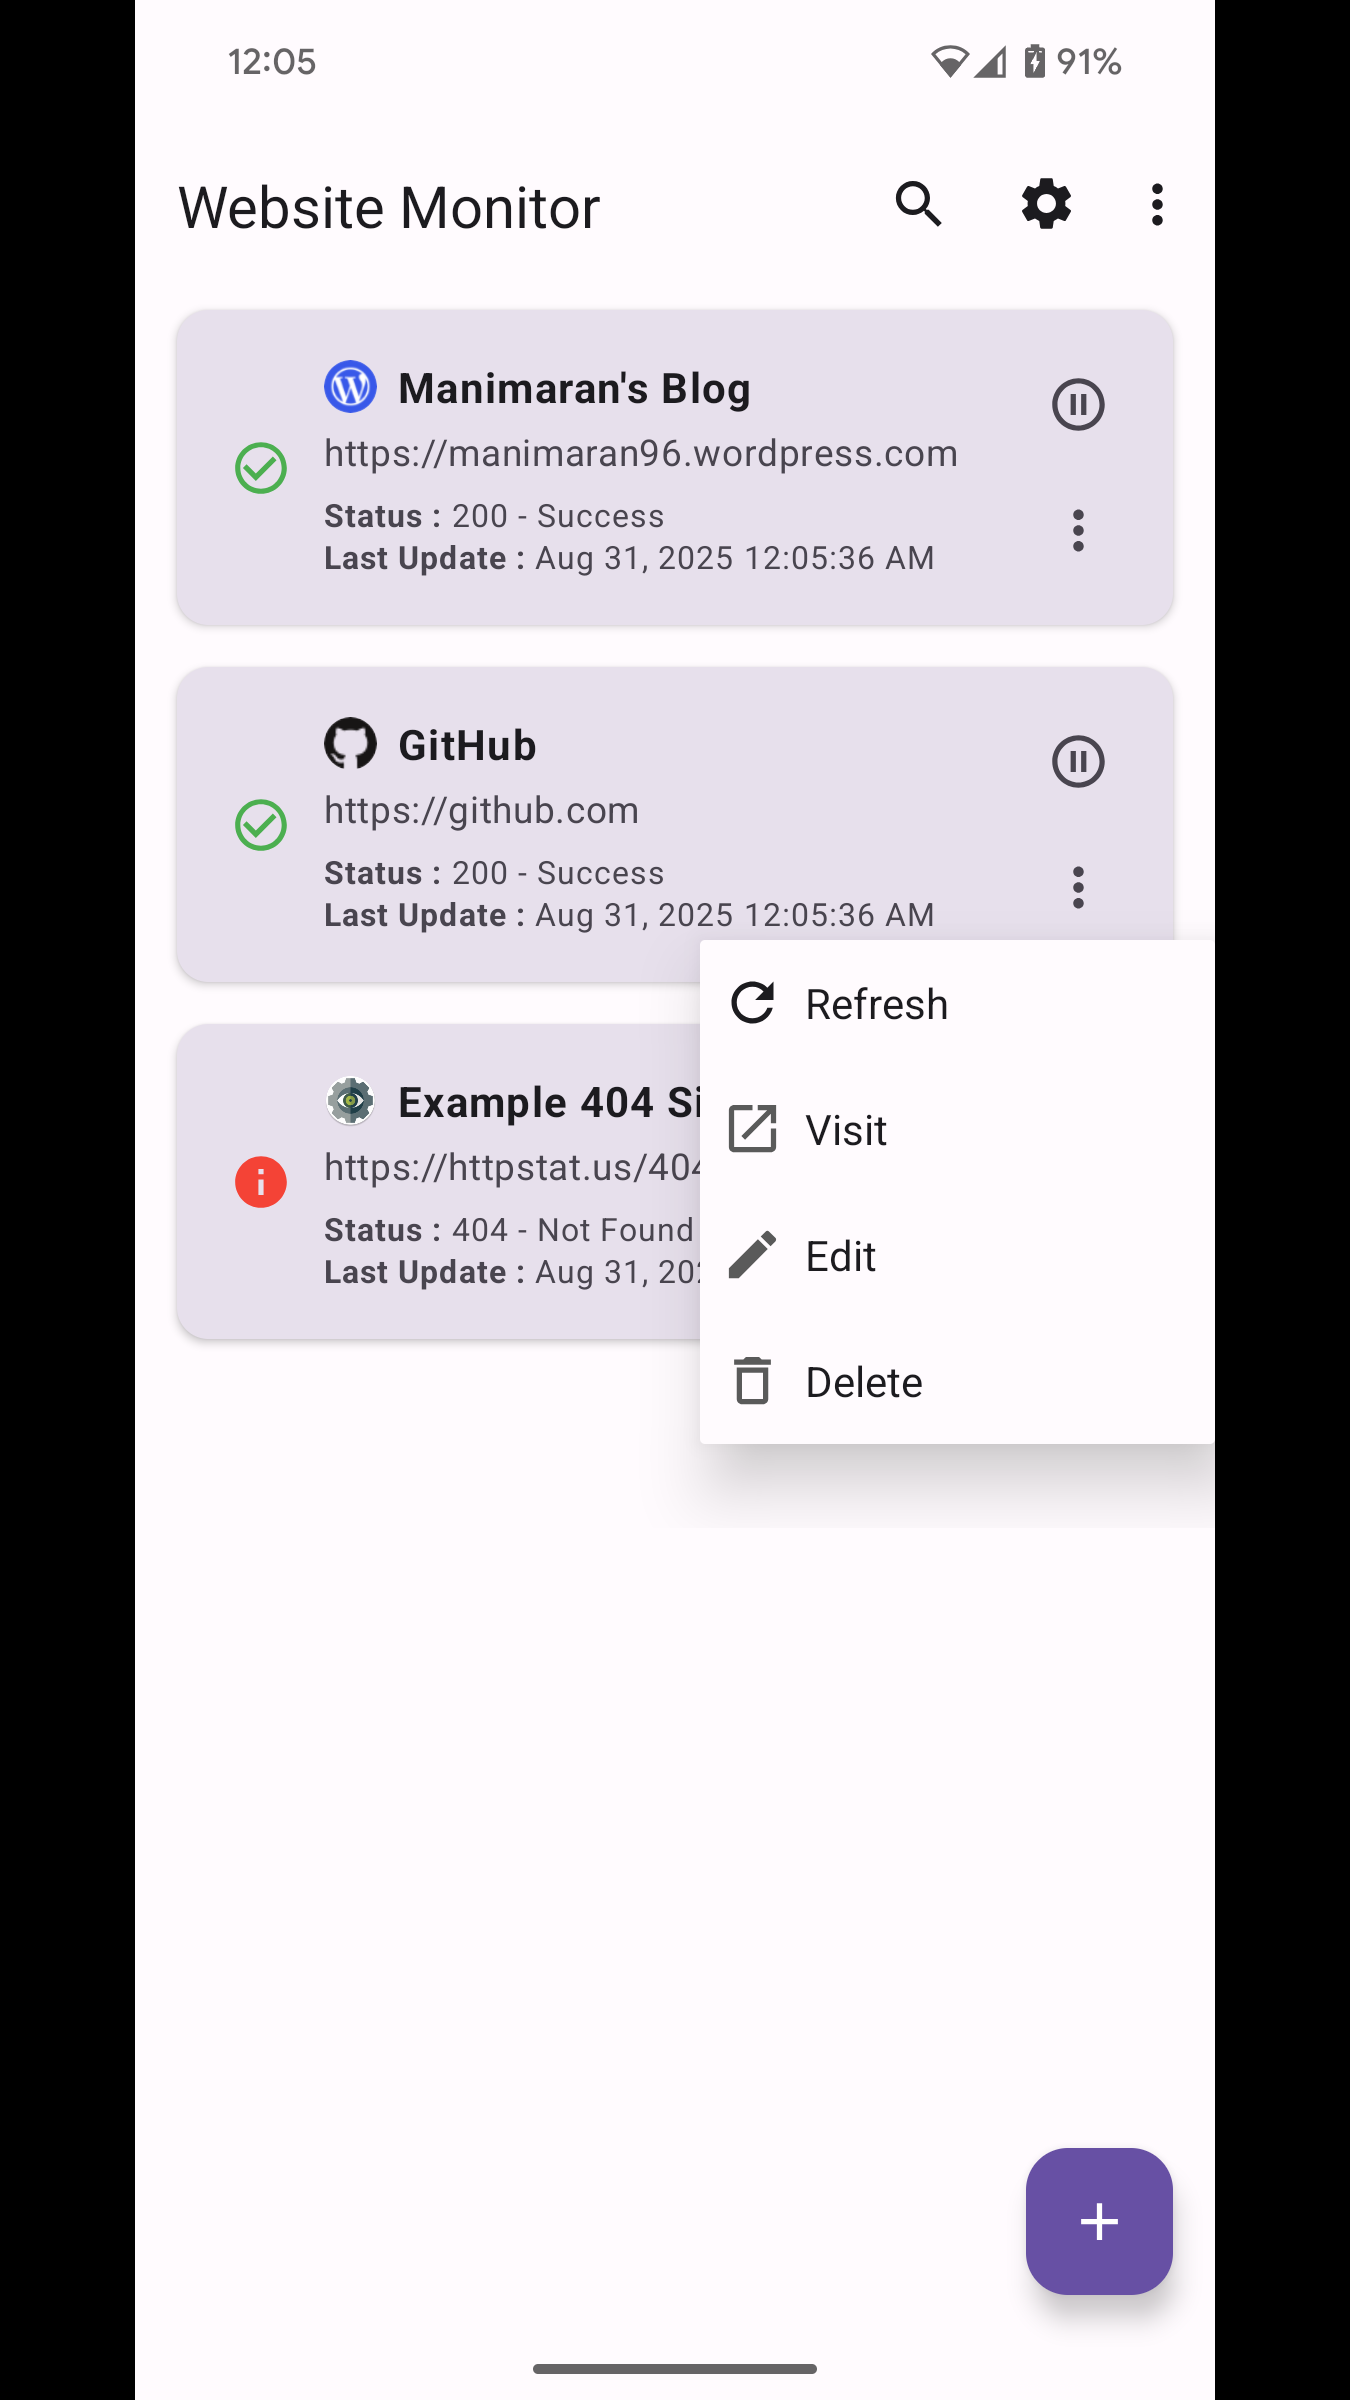Open settings gear in toolbar
The image size is (1350, 2400).
coord(1046,205)
